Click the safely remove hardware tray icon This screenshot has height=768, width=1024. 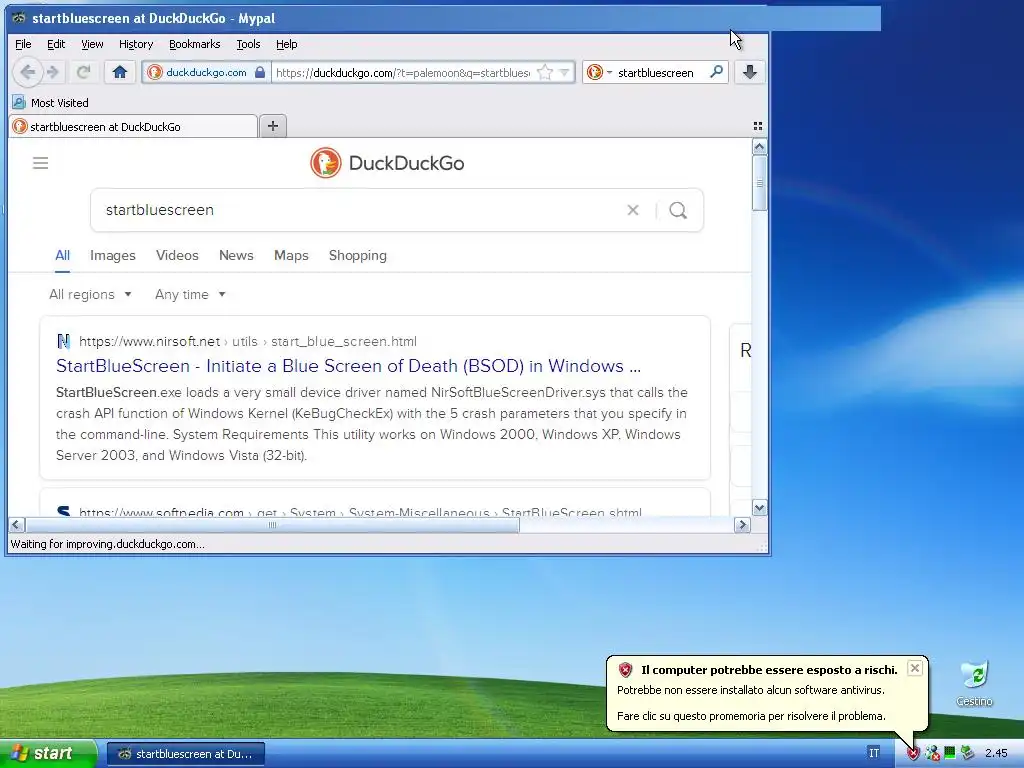coord(967,753)
